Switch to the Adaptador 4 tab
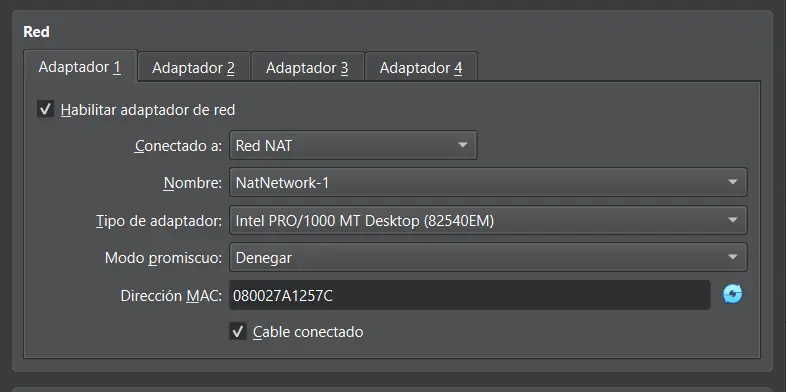The height and width of the screenshot is (392, 786). (x=421, y=67)
